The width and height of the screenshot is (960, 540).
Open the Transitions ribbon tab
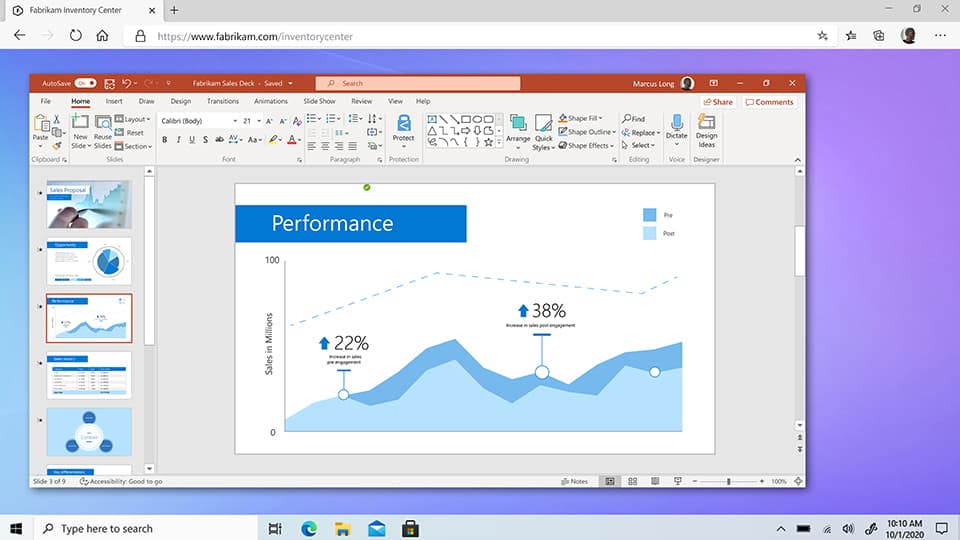222,101
